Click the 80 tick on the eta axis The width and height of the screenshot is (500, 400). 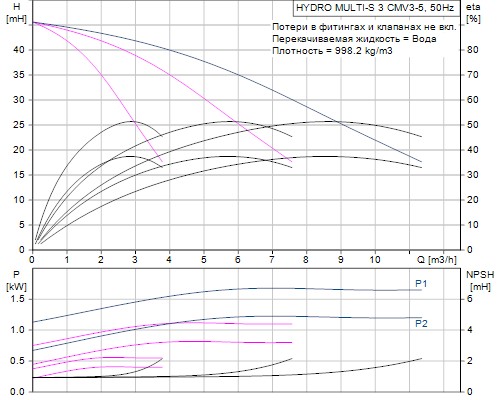point(472,50)
